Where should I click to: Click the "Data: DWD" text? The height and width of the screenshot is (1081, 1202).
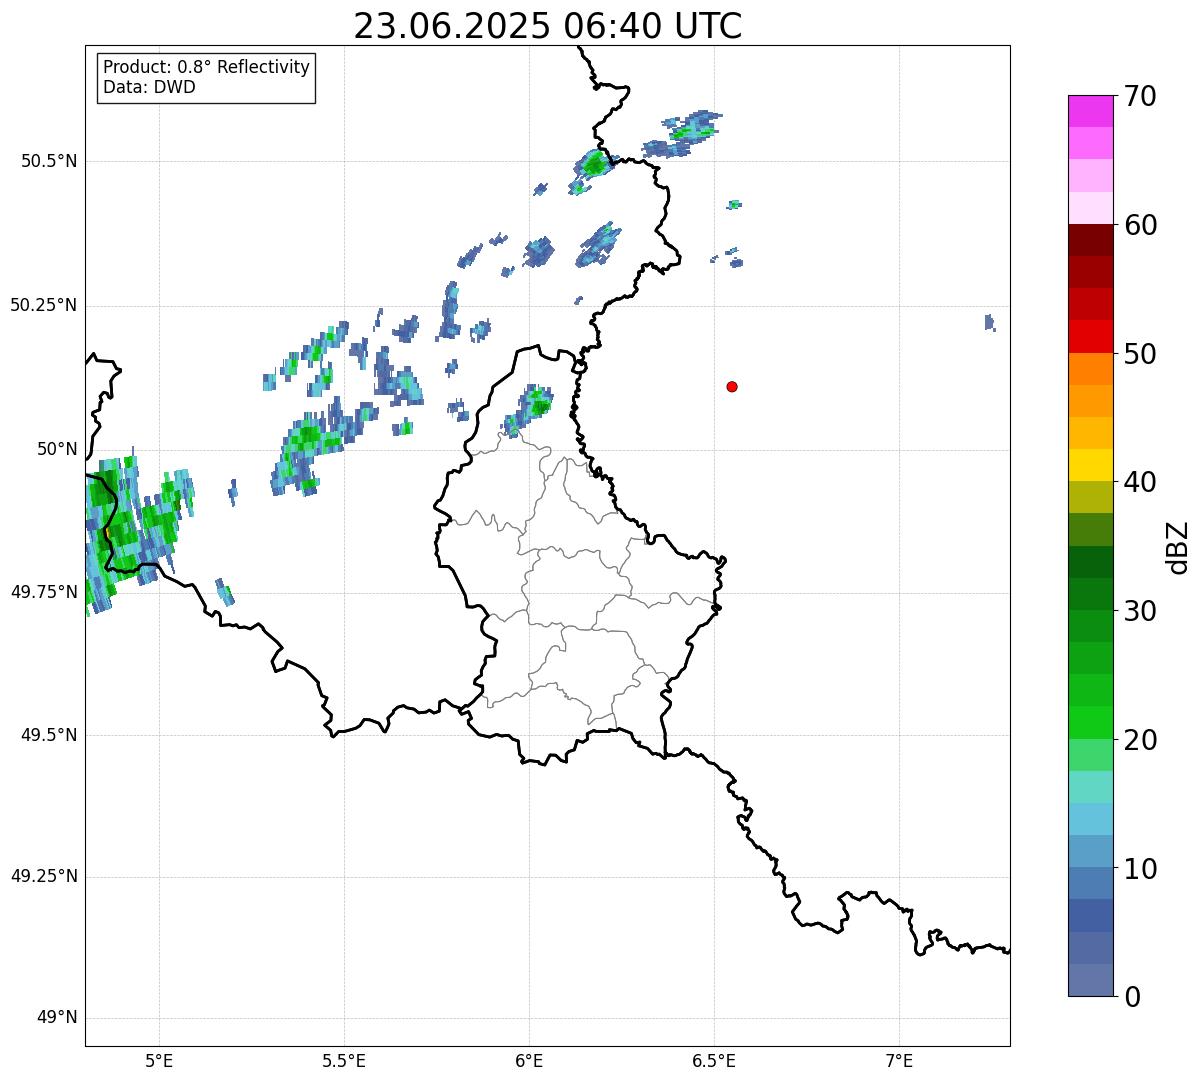(150, 87)
